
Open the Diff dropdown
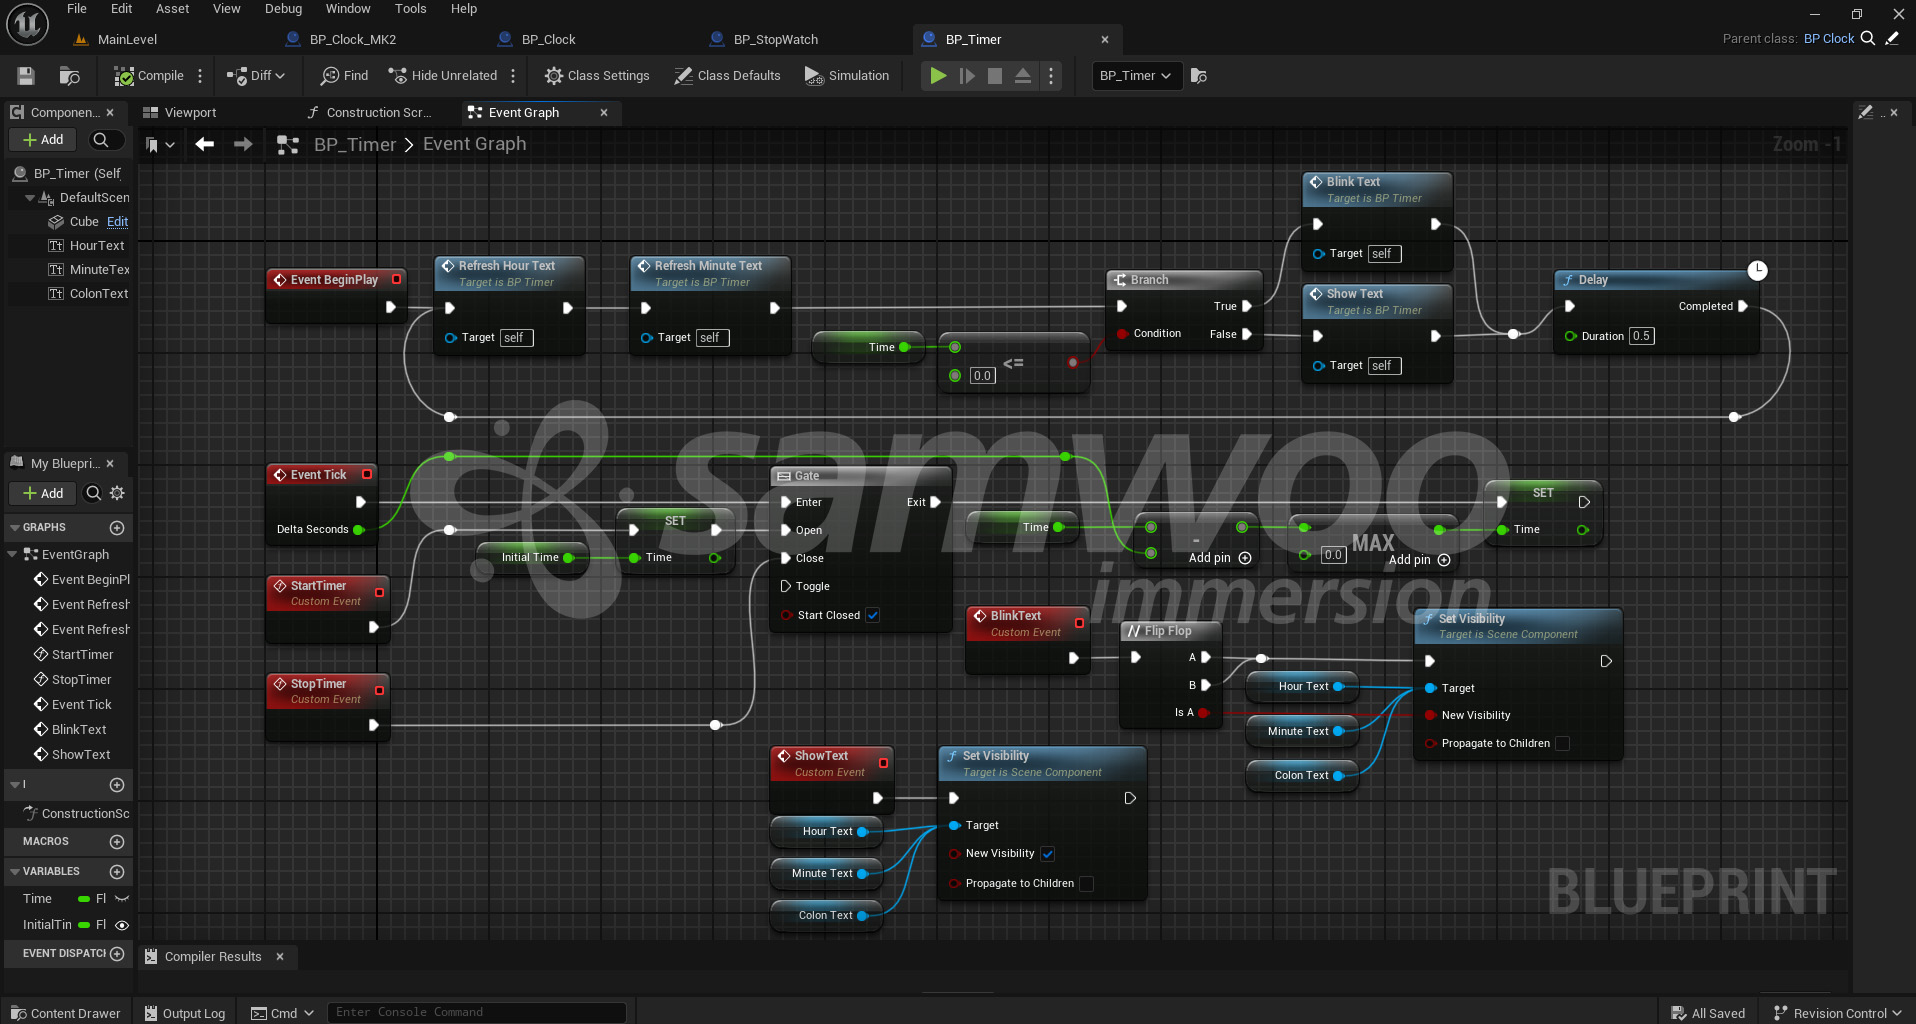(256, 76)
